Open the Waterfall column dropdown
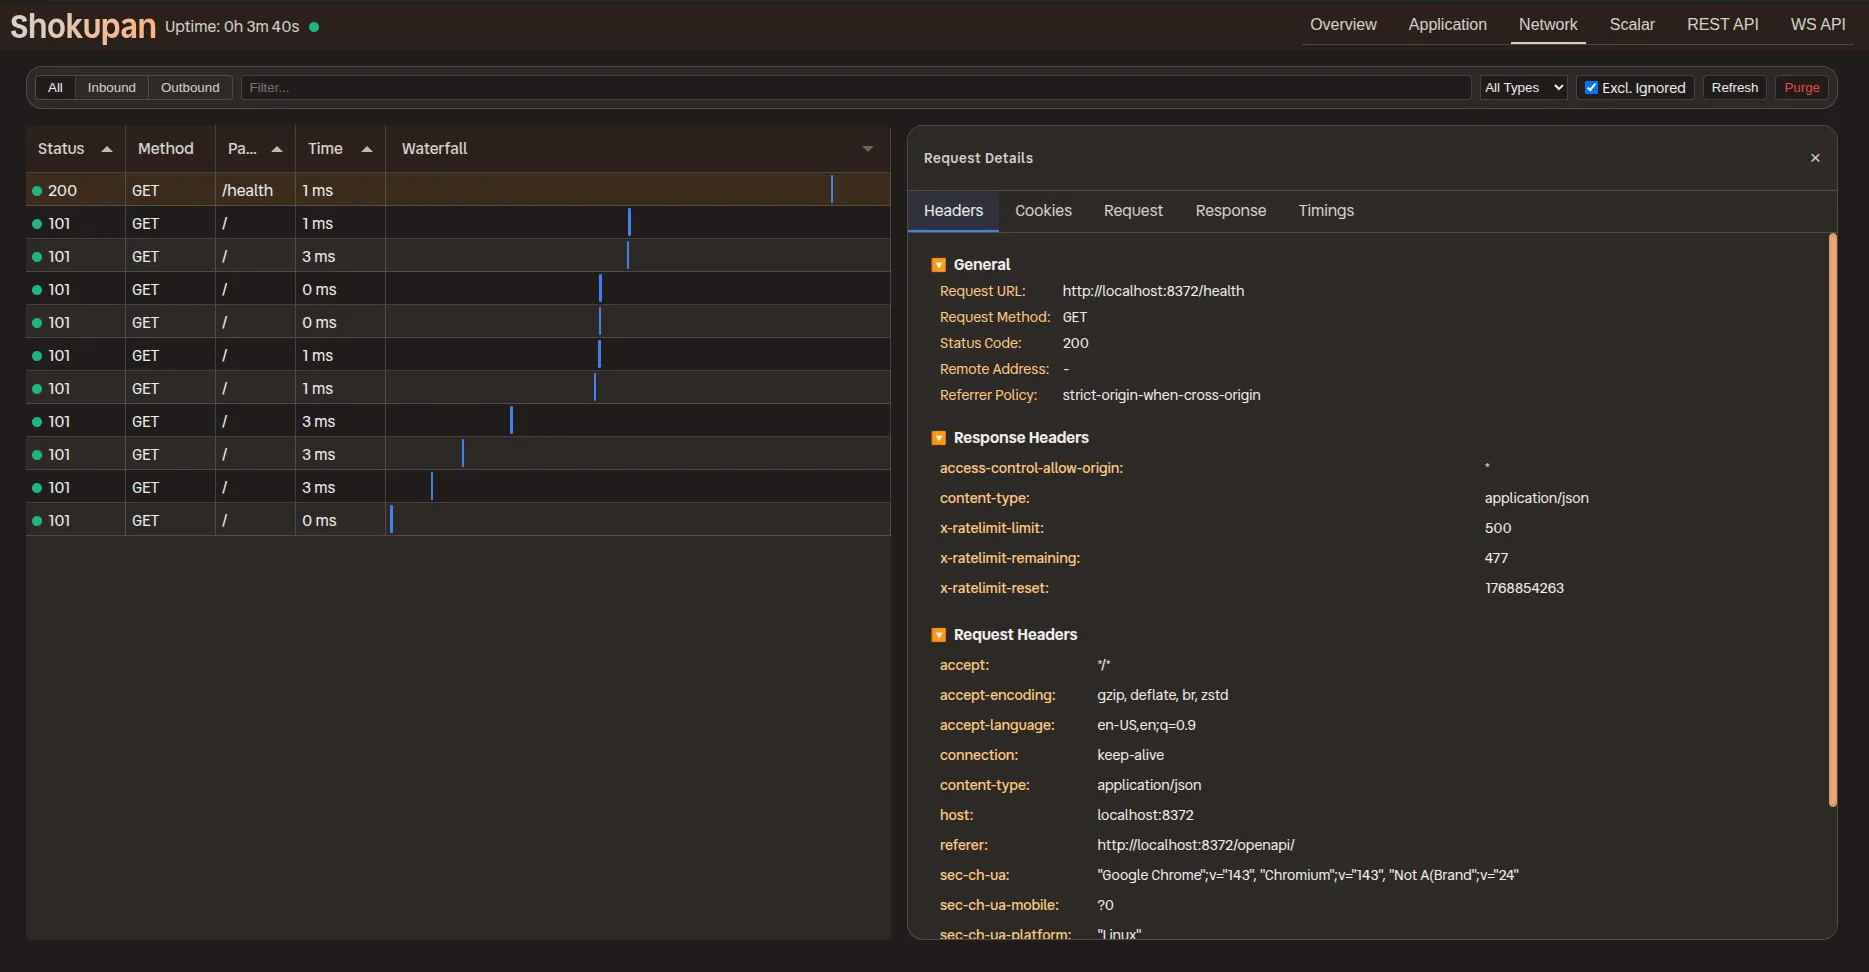1869x972 pixels. (x=867, y=148)
